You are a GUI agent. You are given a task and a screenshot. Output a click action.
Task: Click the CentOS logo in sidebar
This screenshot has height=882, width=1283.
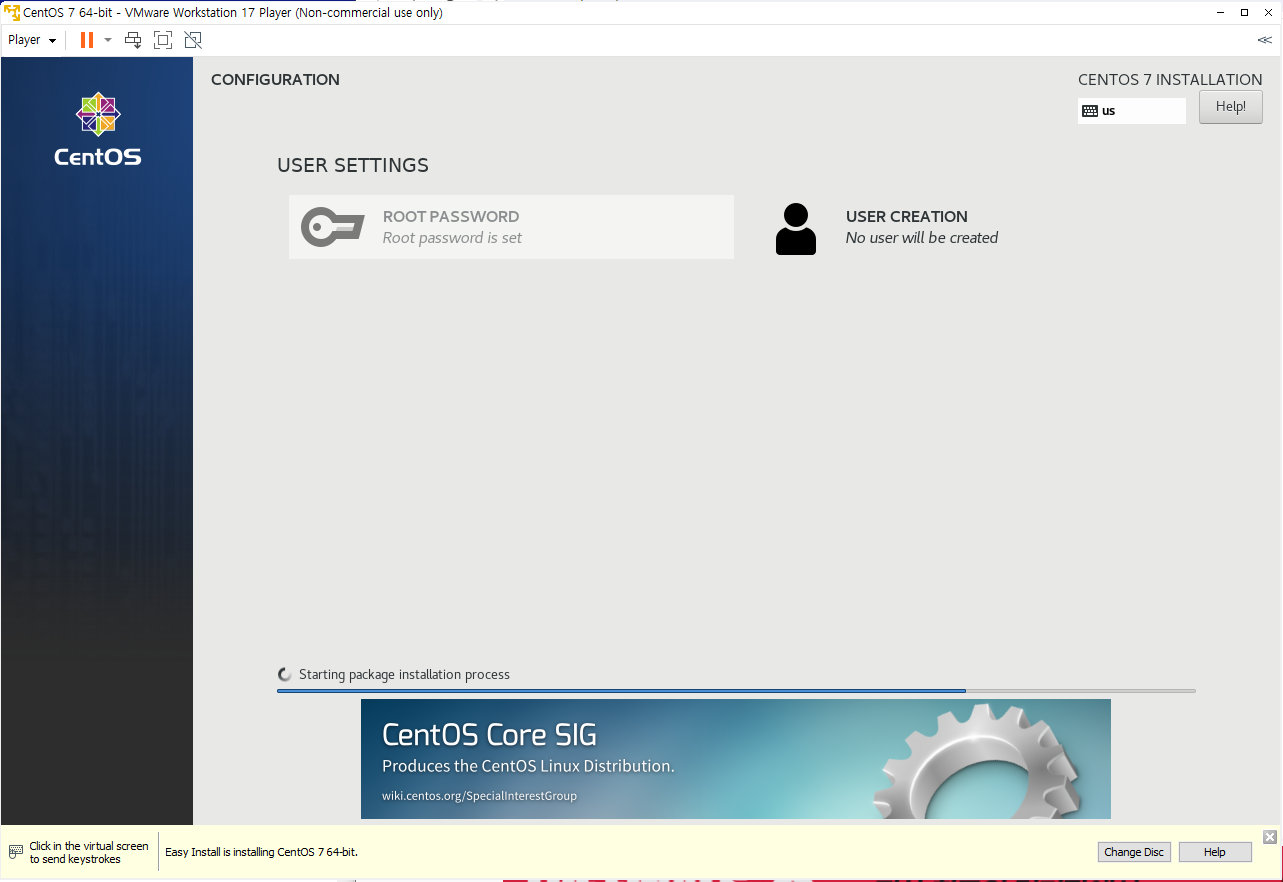pos(98,129)
